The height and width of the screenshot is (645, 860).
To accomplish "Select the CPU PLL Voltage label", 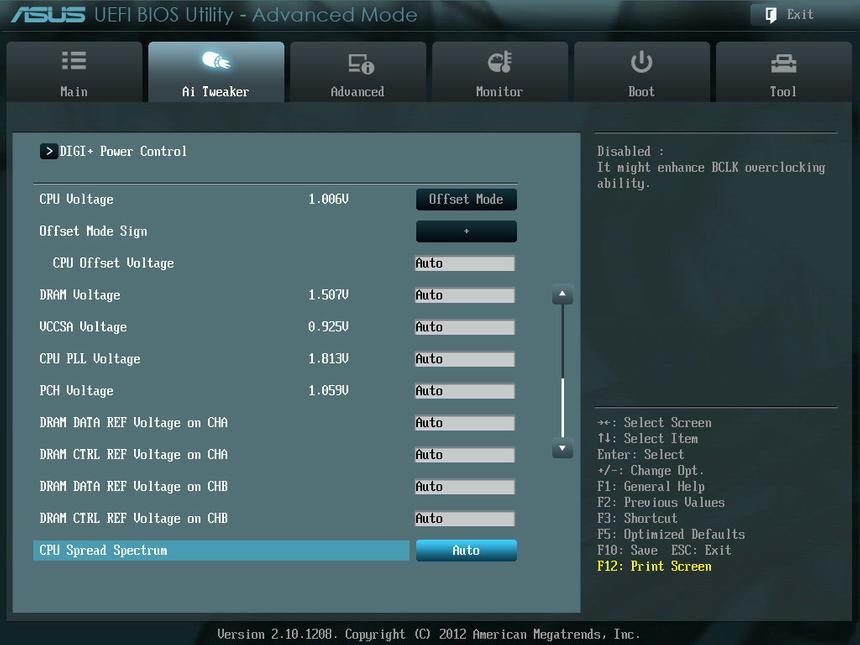I will 90,359.
